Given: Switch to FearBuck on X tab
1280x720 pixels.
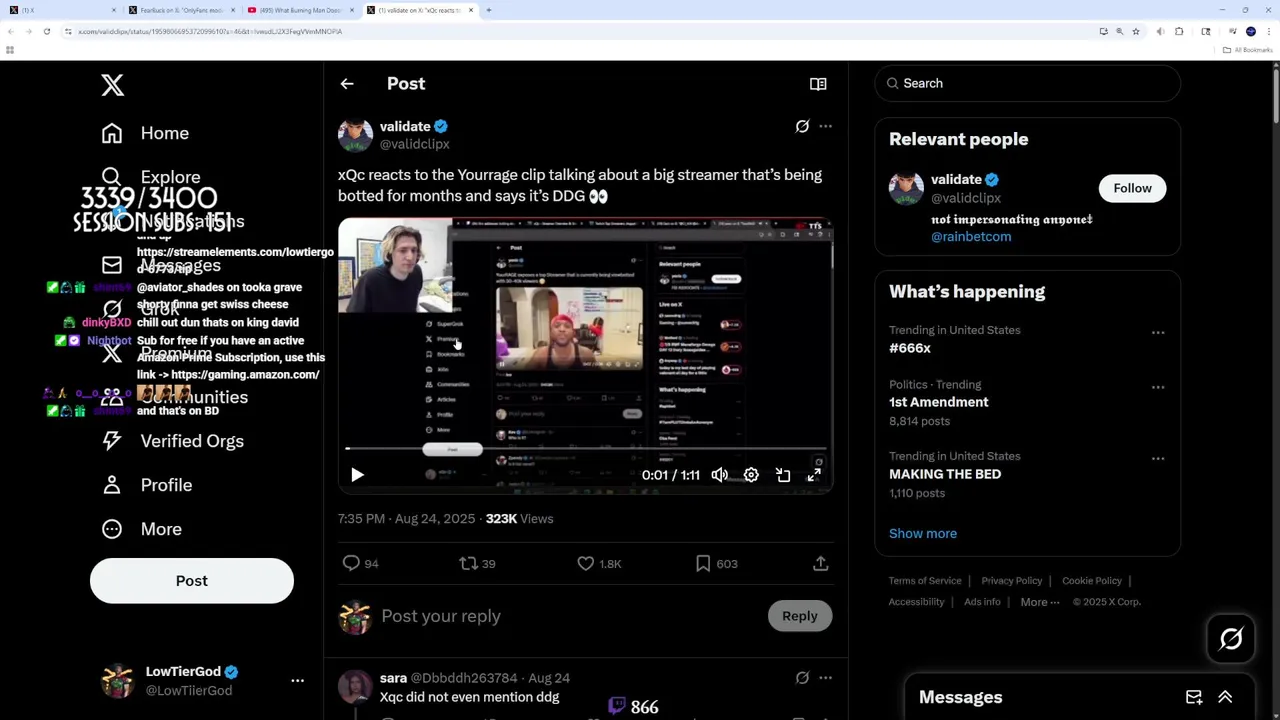Looking at the screenshot, I should tap(182, 10).
